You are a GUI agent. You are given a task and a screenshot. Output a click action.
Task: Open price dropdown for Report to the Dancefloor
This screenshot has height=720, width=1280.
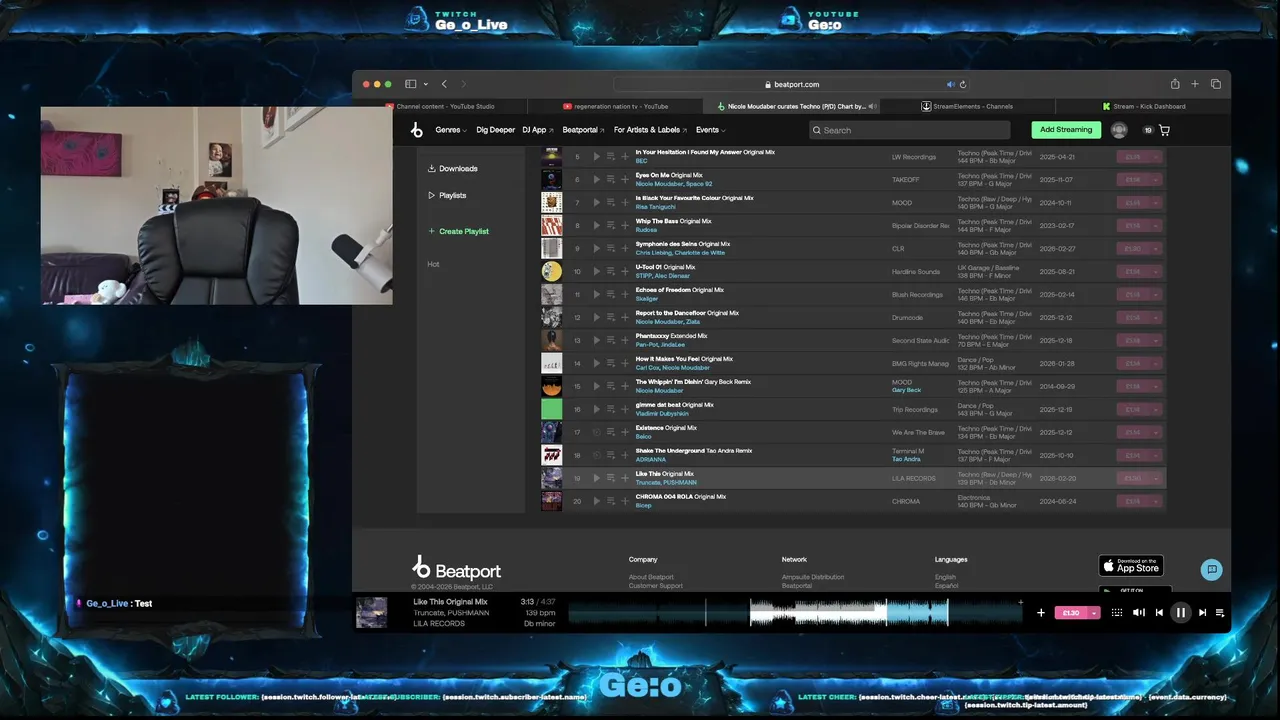click(x=1156, y=317)
